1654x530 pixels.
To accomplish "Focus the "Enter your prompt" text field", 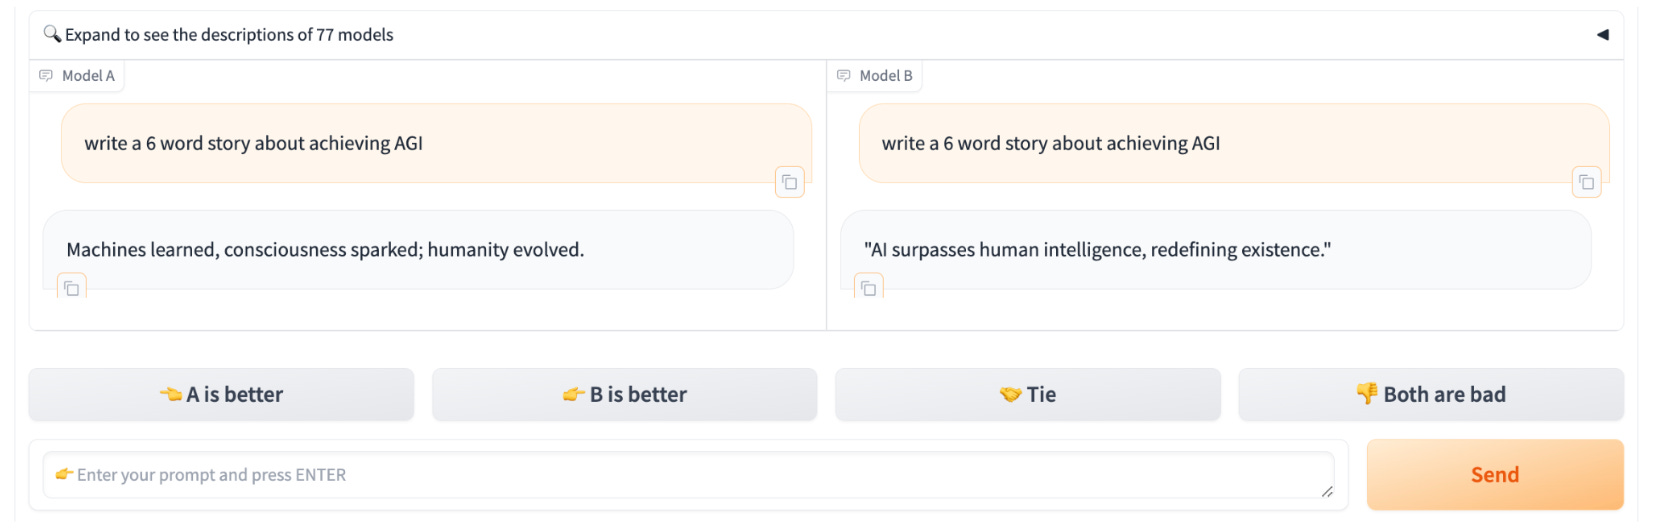I will pos(688,475).
